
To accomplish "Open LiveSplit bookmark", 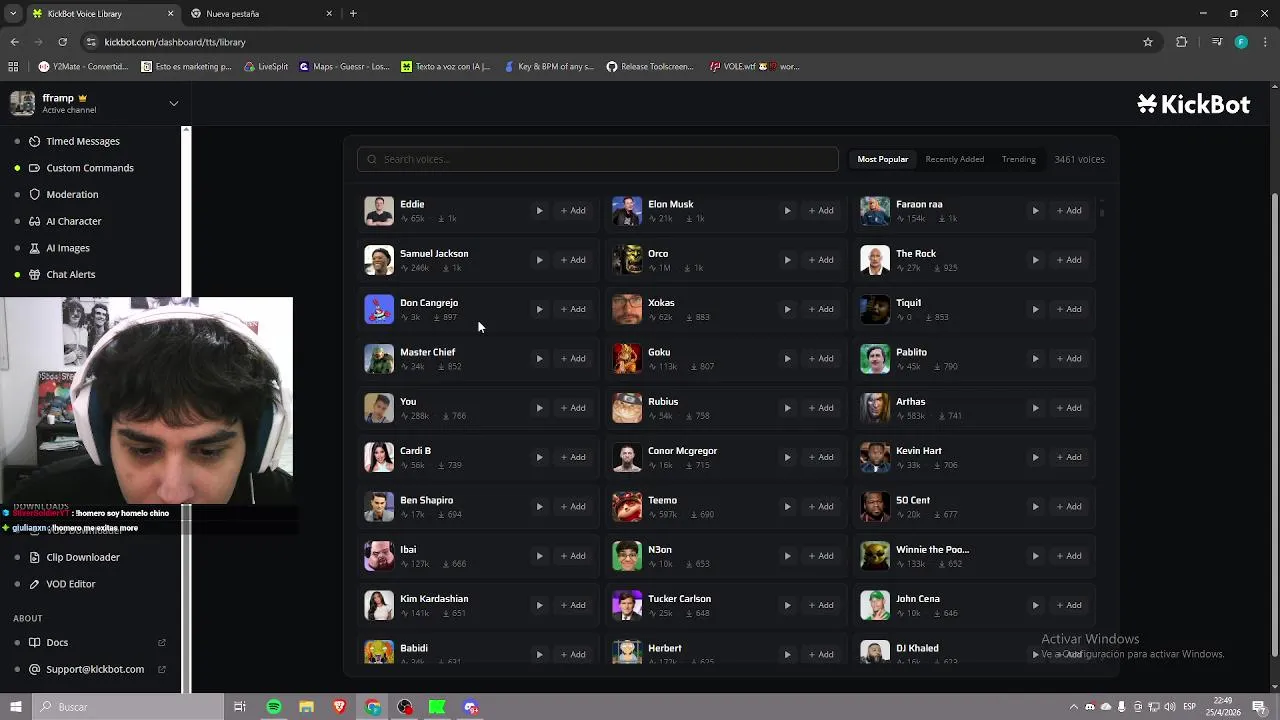I will [x=265, y=67].
